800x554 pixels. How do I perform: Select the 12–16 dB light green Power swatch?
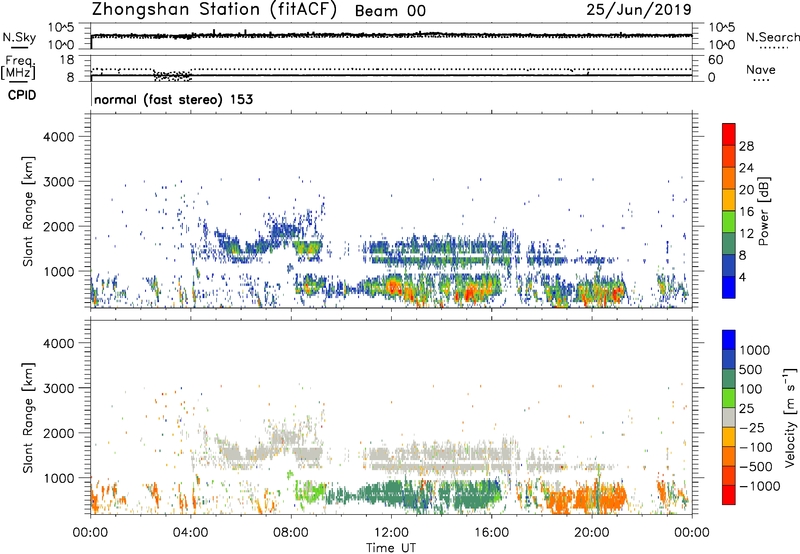click(x=729, y=221)
